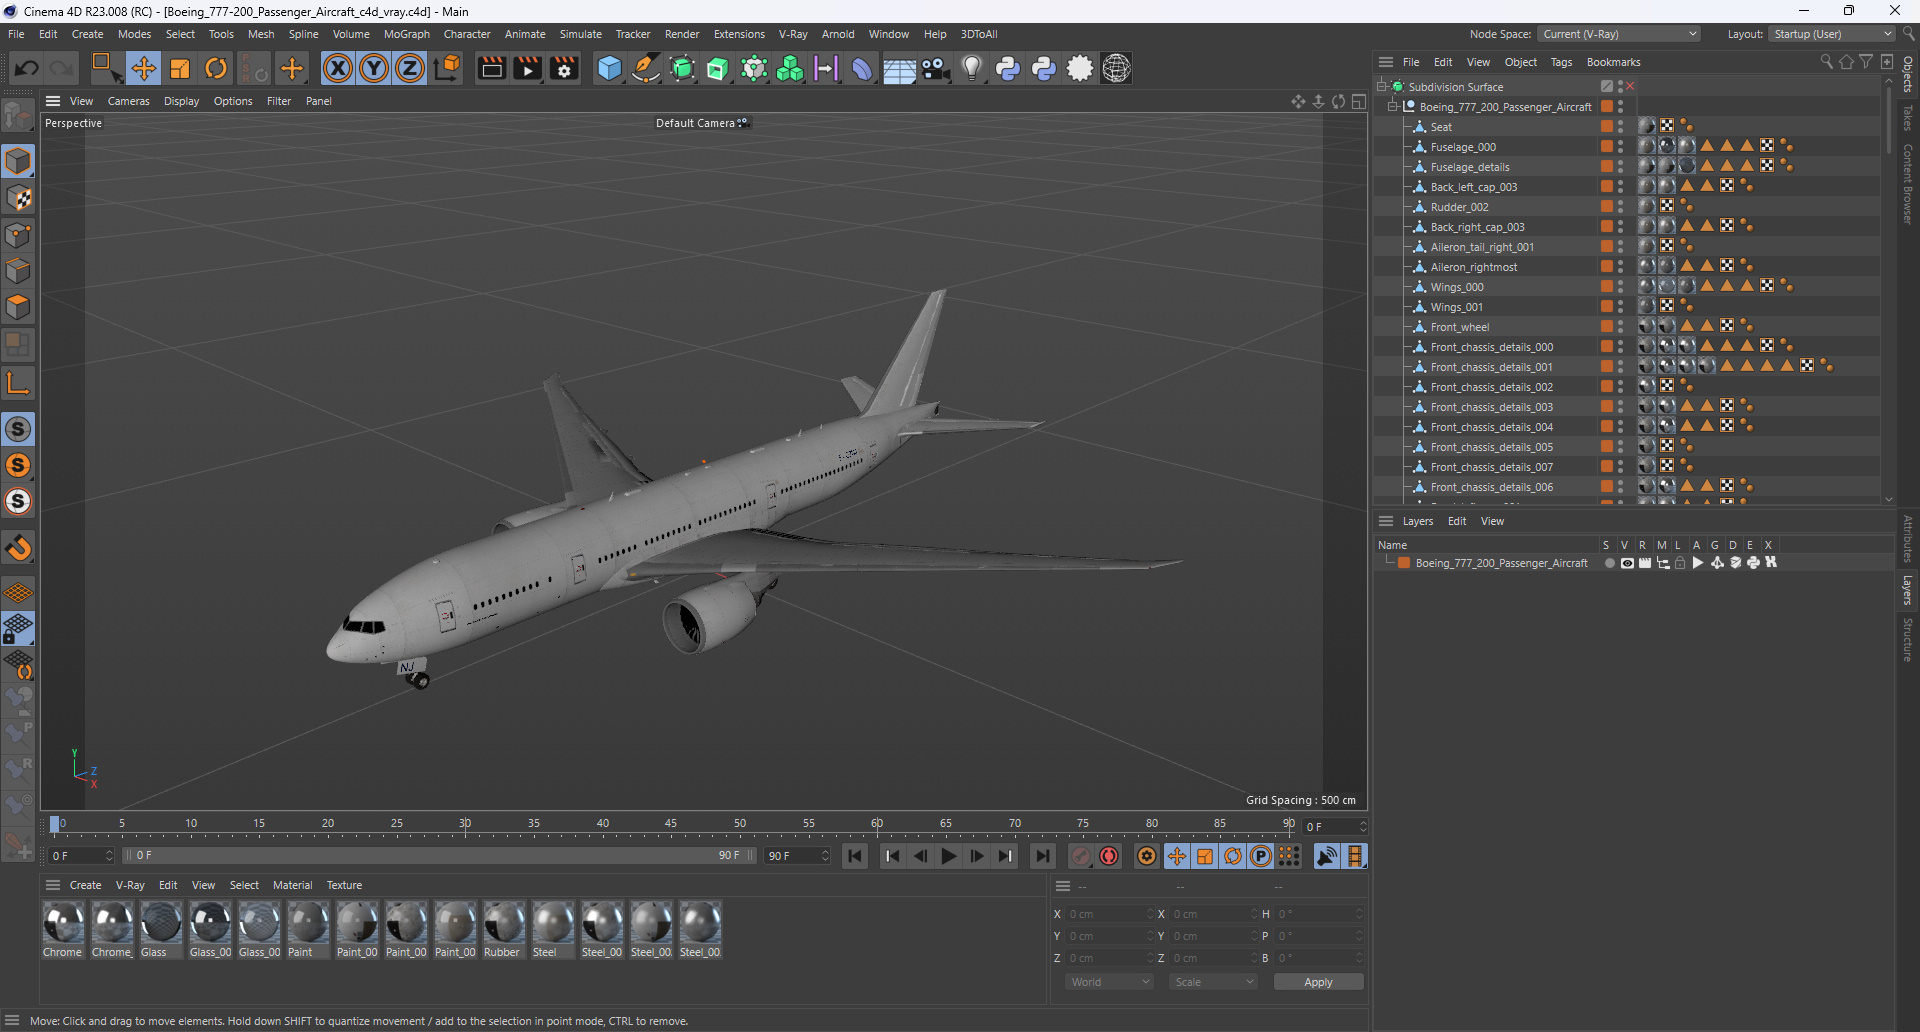Toggle Point Level Animation dots button
The image size is (1920, 1032).
click(x=1289, y=856)
